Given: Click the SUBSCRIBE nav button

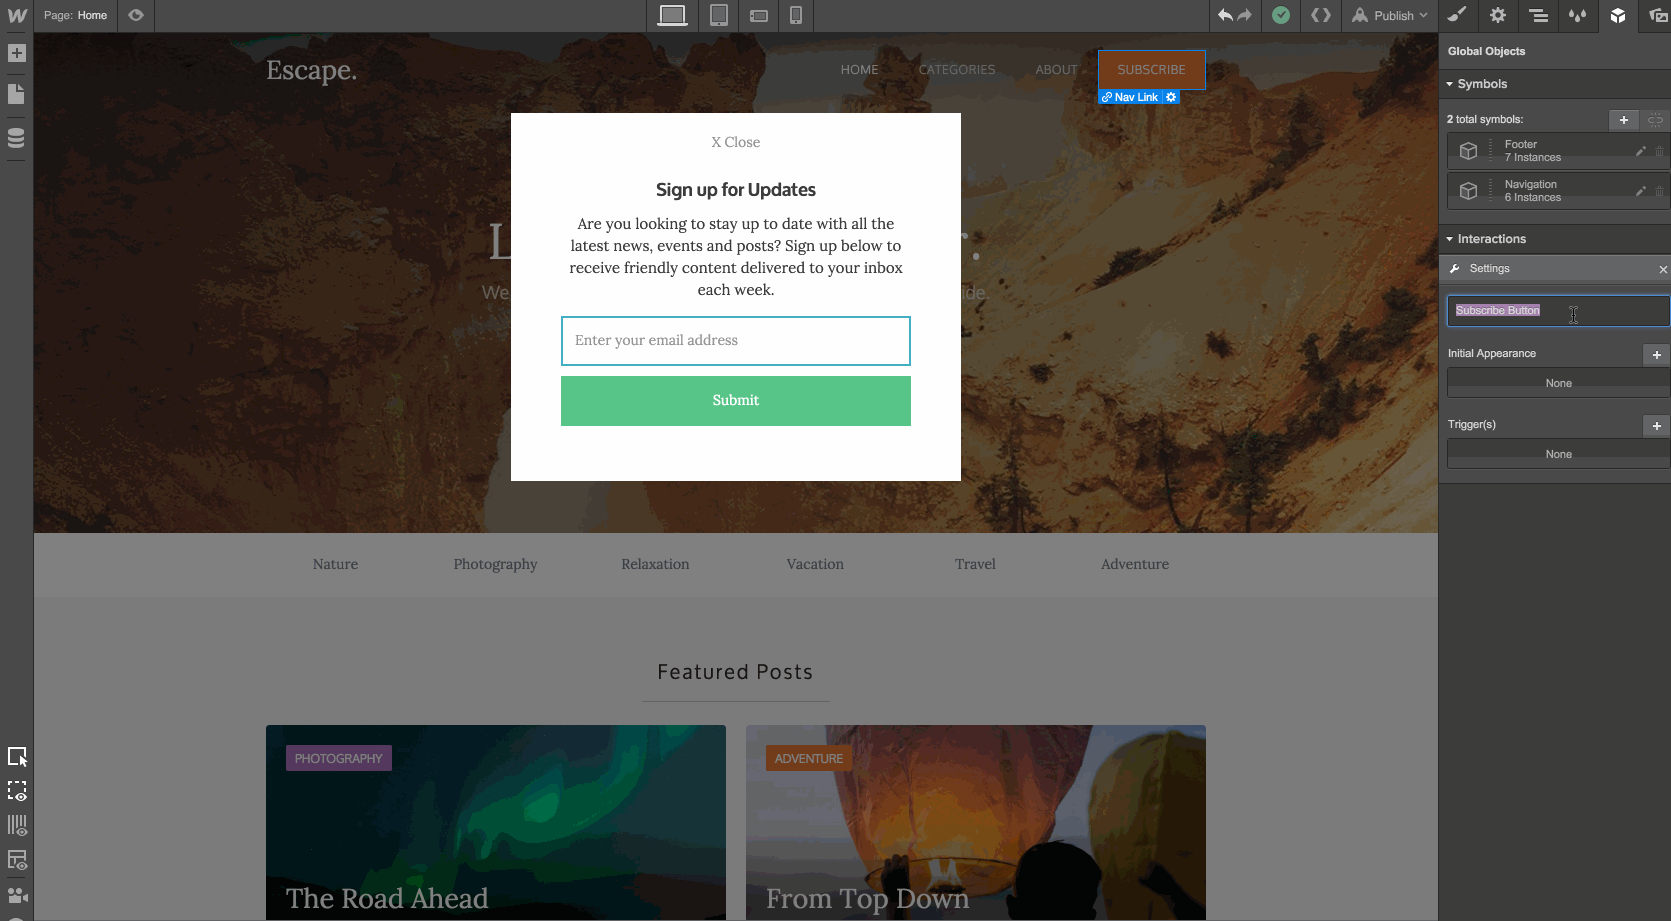Looking at the screenshot, I should point(1151,70).
